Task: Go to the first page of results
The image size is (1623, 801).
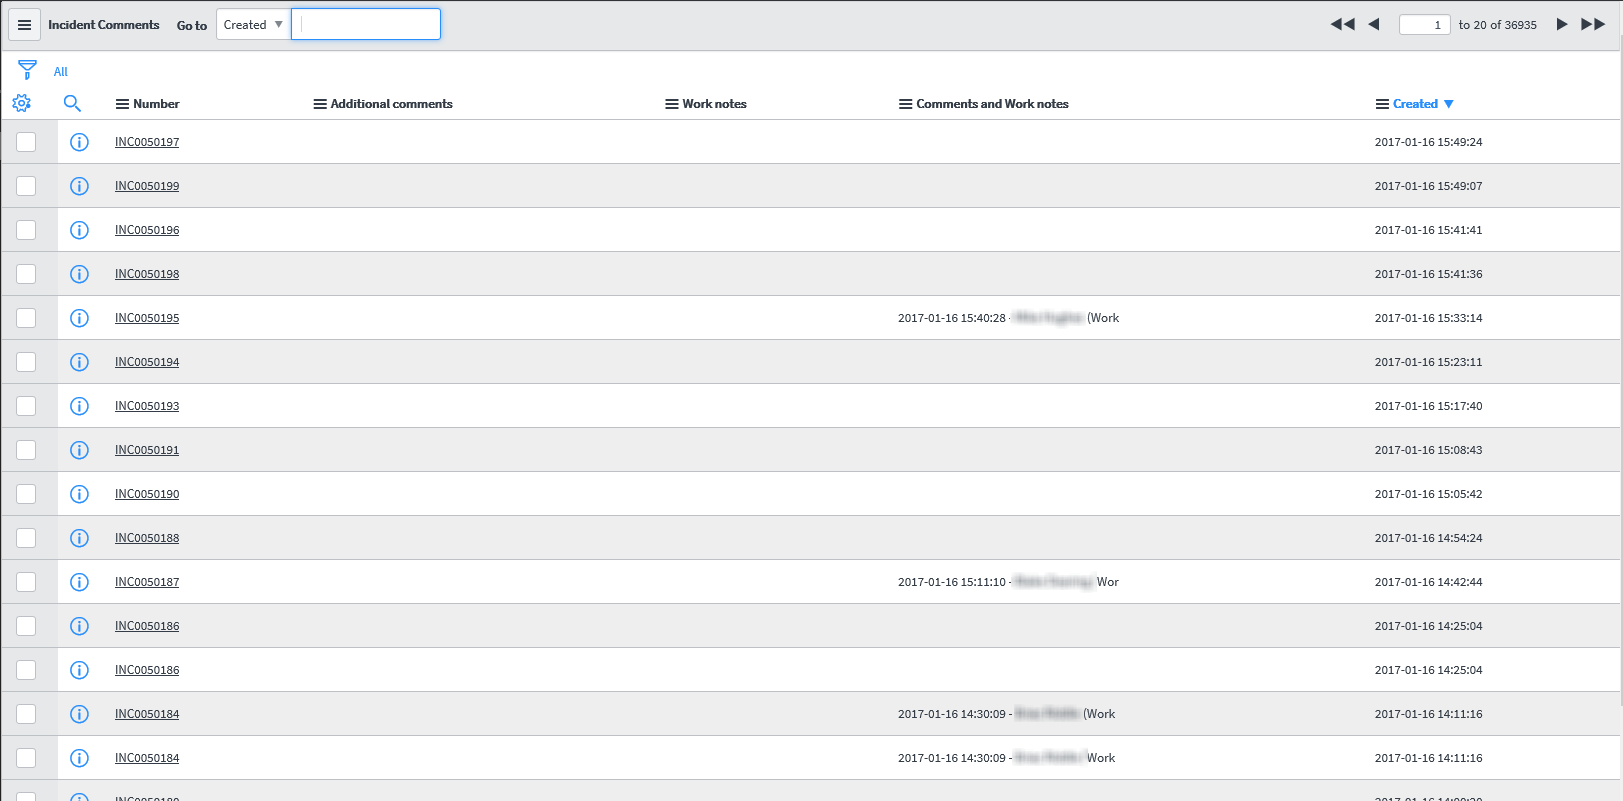Action: pyautogui.click(x=1342, y=24)
